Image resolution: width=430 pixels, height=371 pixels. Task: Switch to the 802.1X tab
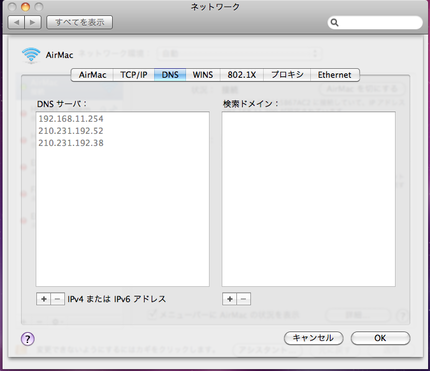(x=242, y=75)
